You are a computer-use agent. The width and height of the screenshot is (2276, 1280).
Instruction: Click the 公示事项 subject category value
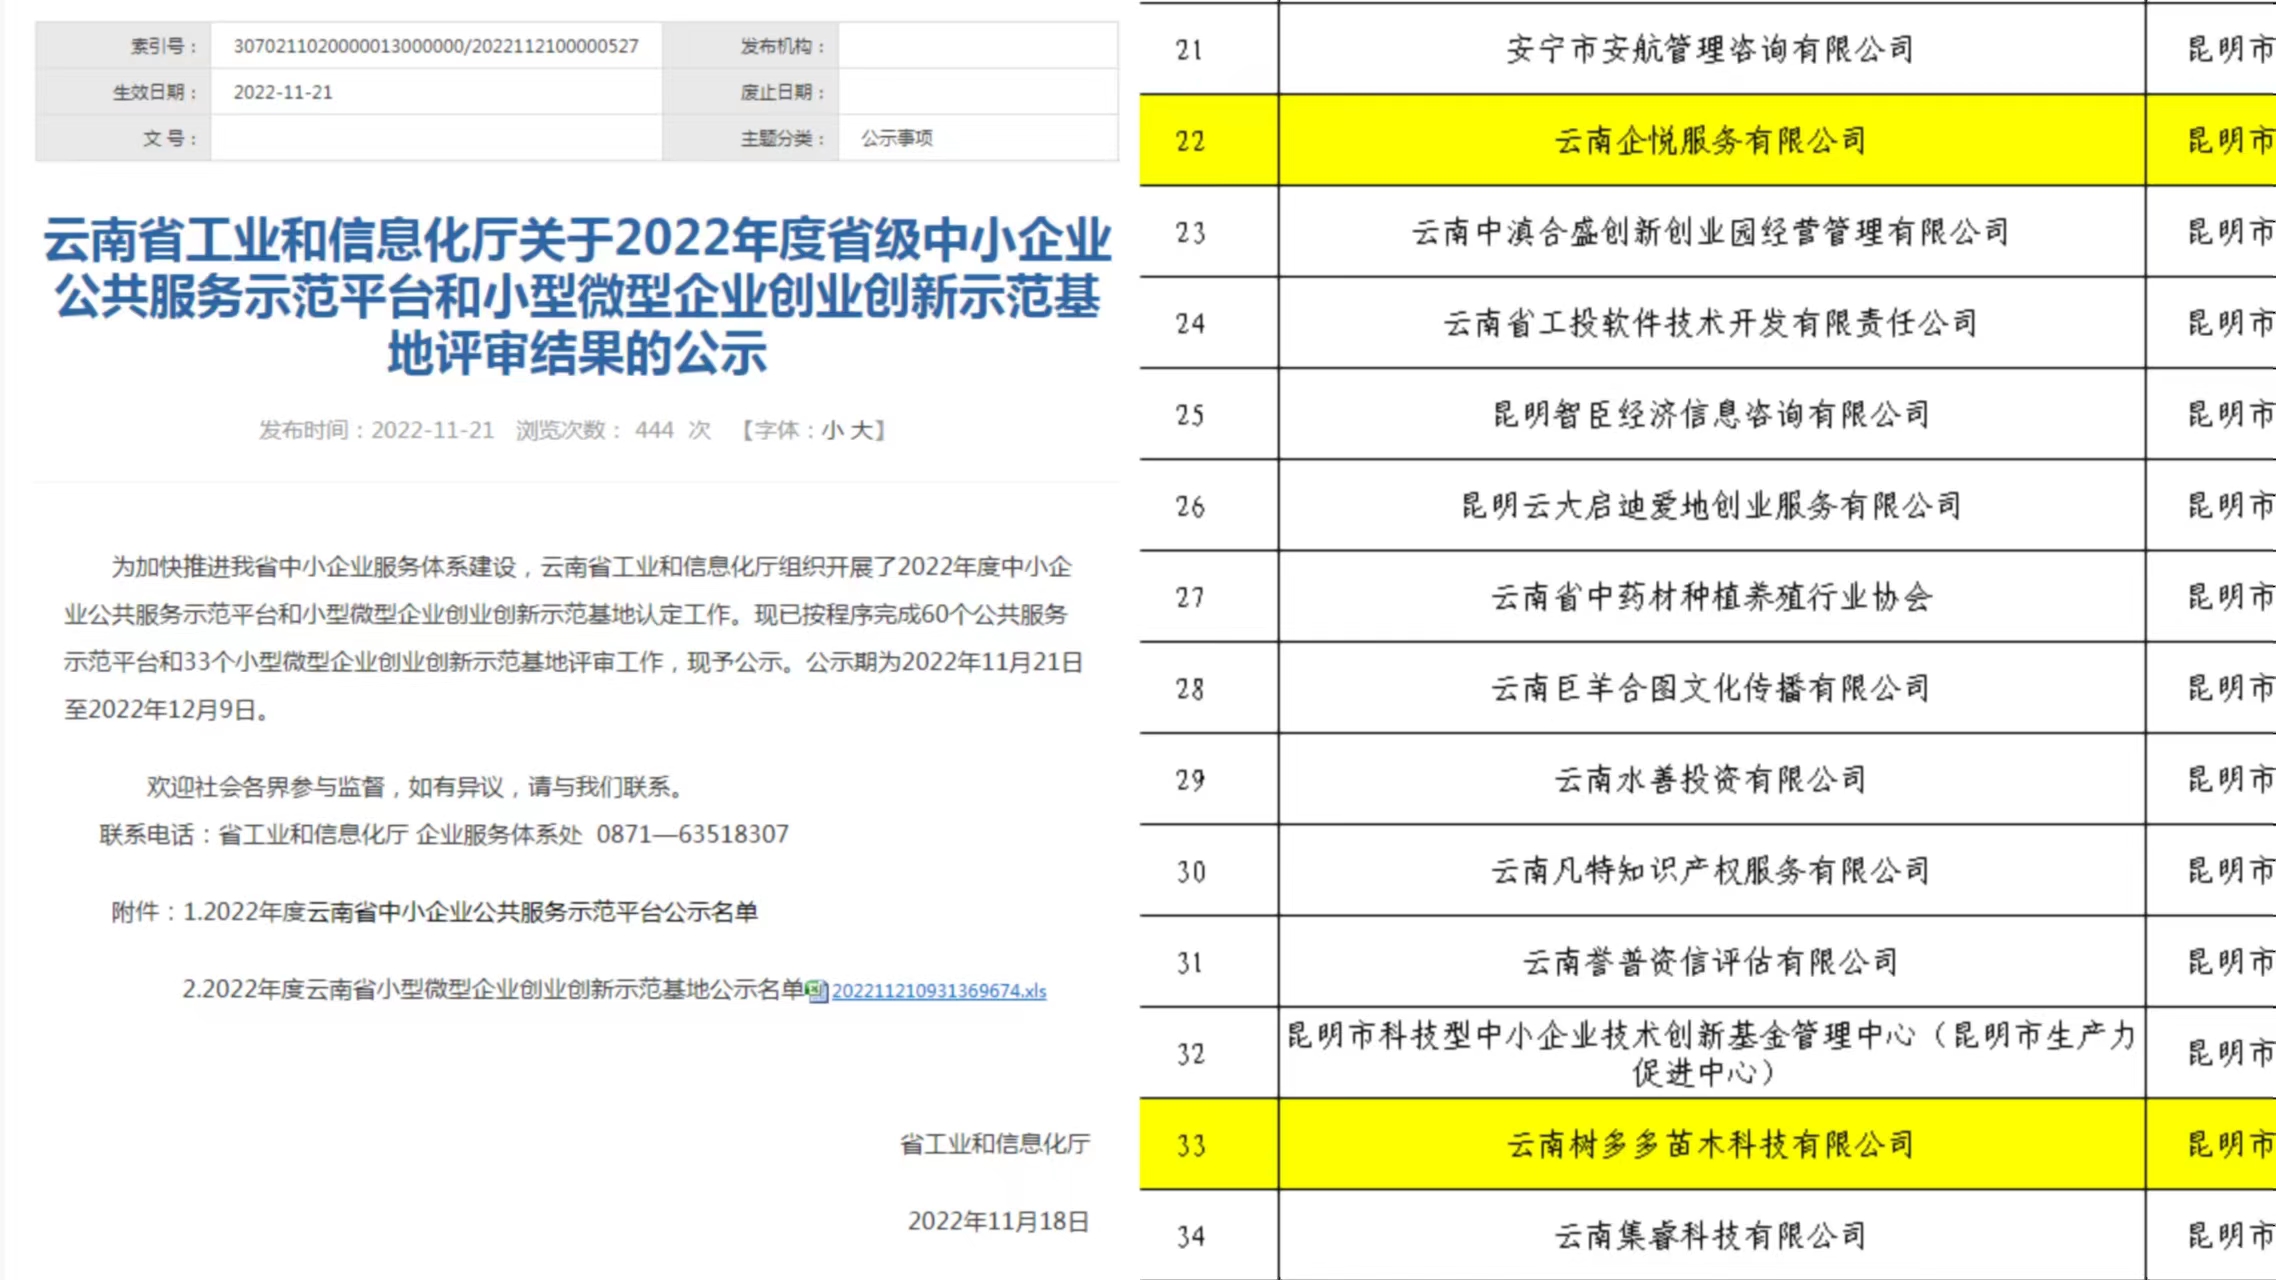(897, 138)
